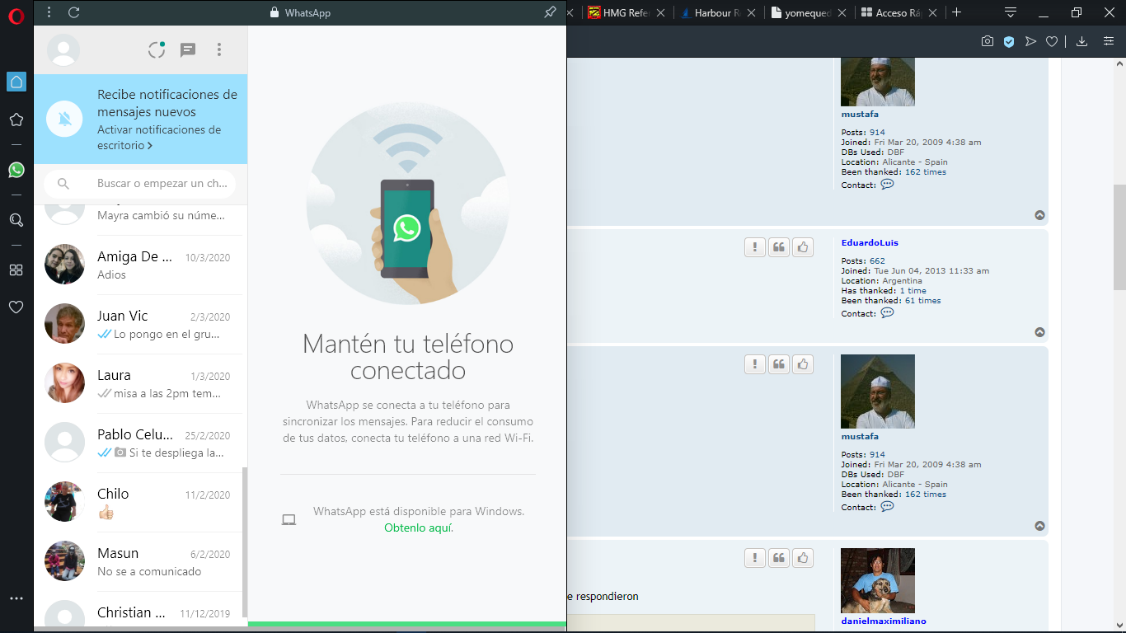
Task: Click WhatsApp chat list scrollbar
Action: click(244, 542)
